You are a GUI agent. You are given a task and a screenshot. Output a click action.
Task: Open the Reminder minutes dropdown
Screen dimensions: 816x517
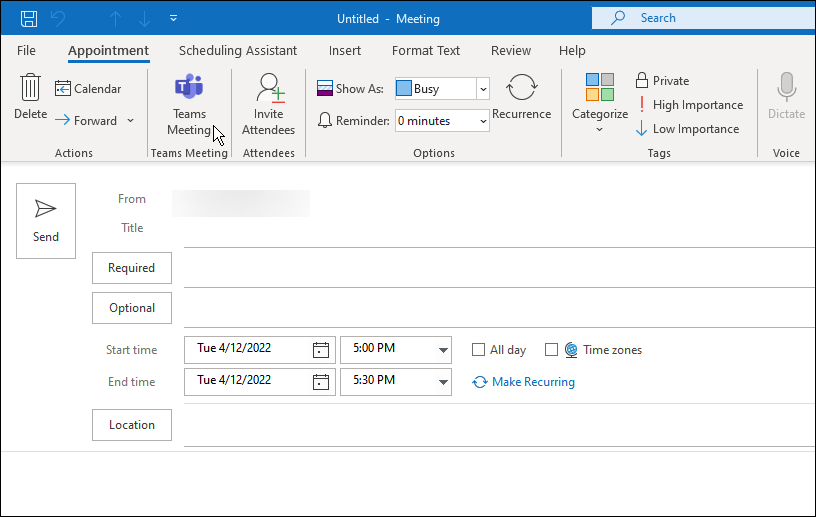coord(483,121)
